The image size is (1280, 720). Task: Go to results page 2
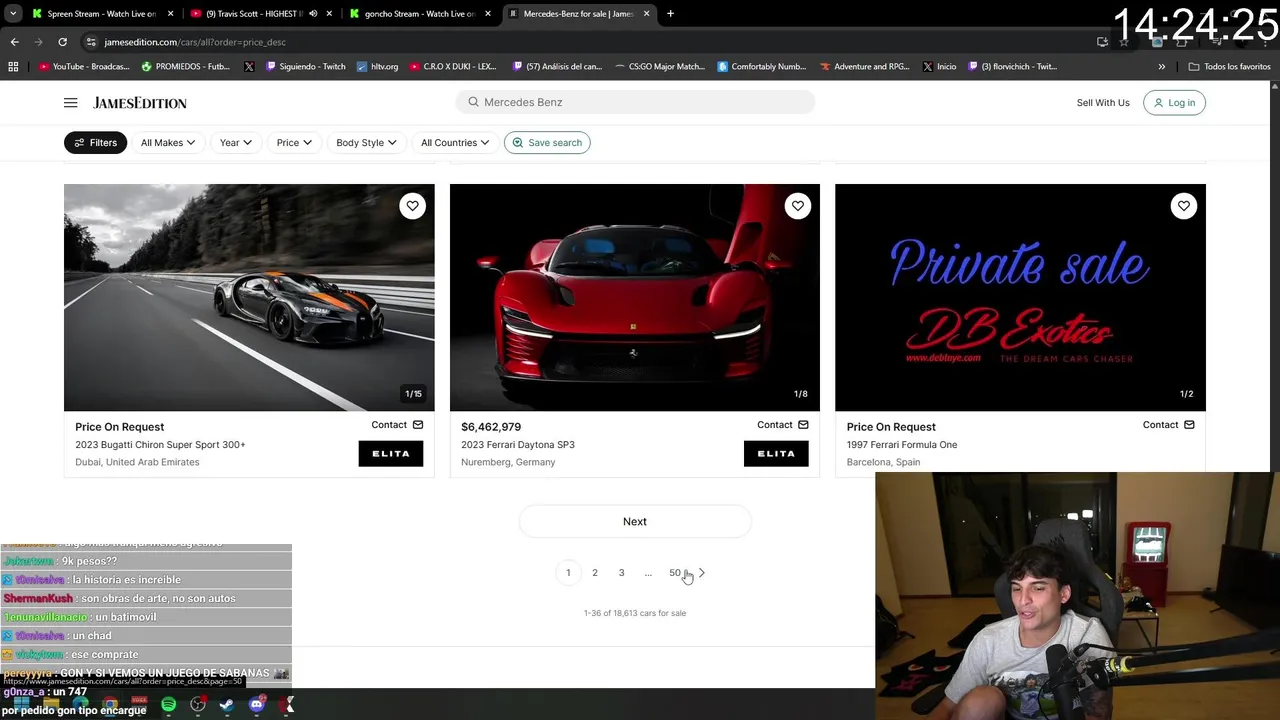click(595, 573)
